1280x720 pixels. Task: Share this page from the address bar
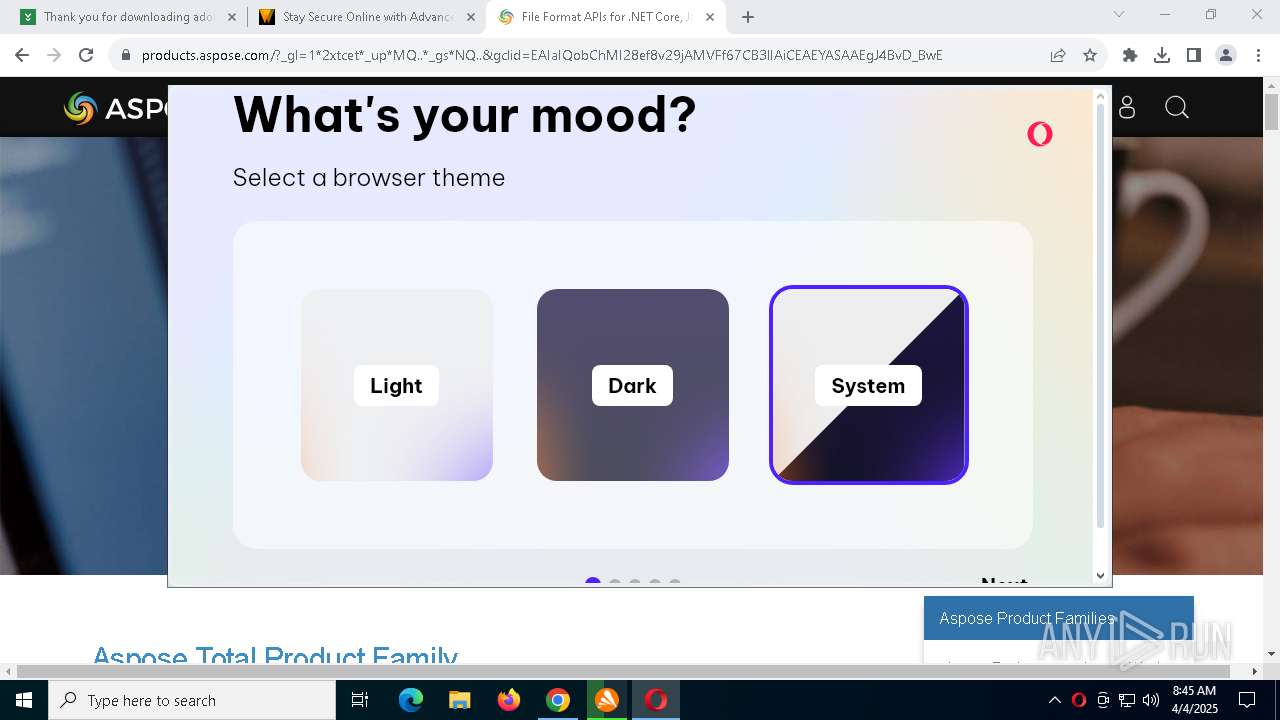click(x=1058, y=55)
